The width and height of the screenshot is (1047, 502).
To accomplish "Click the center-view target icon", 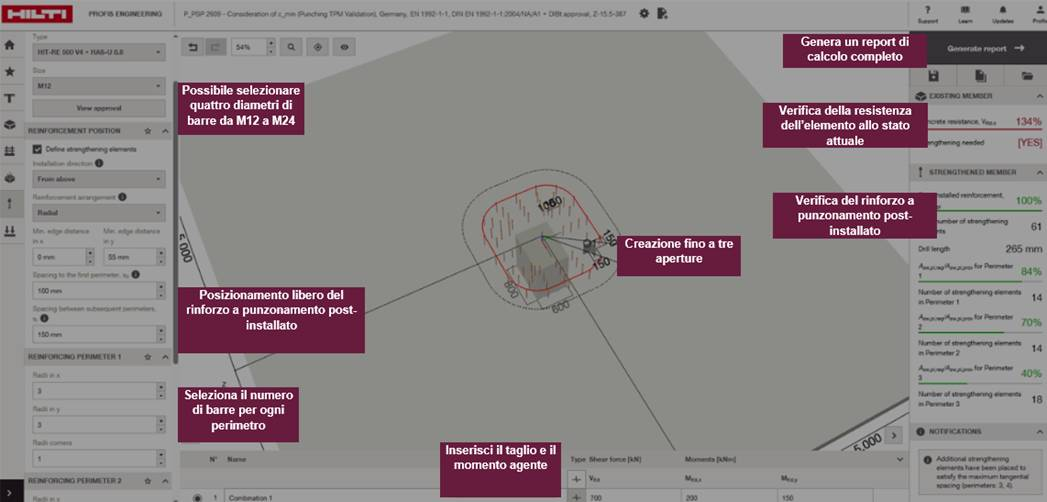I will click(x=318, y=47).
